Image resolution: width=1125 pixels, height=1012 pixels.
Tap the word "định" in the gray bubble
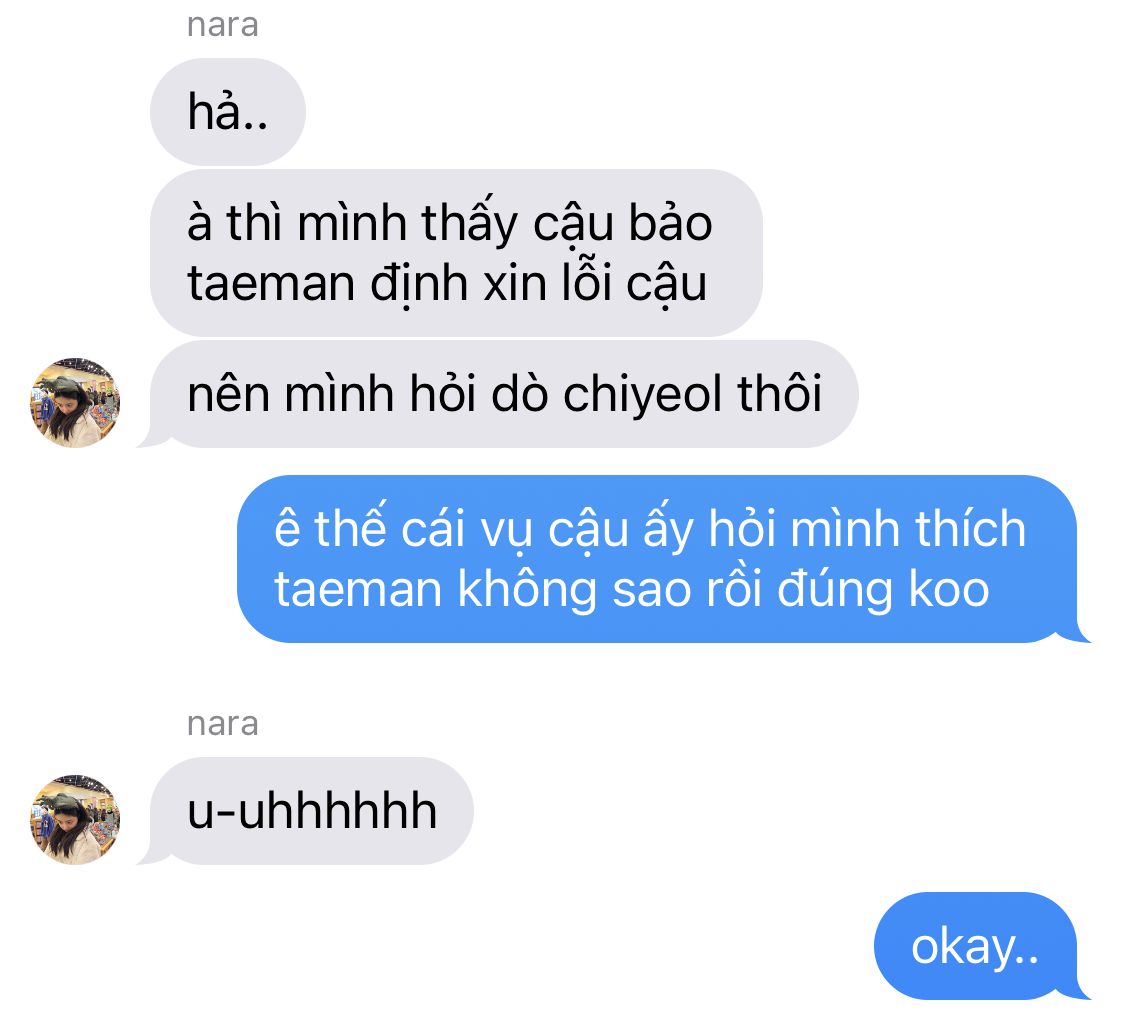point(420,285)
